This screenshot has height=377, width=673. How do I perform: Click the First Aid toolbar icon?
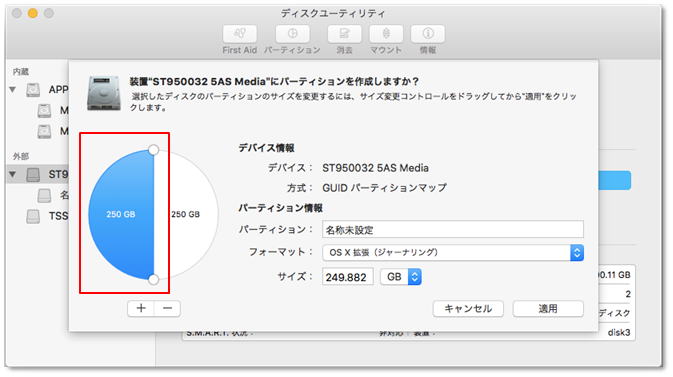[x=239, y=34]
